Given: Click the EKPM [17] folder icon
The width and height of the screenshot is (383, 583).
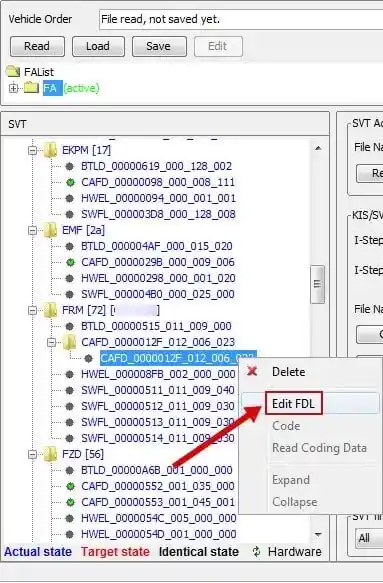Looking at the screenshot, I should point(50,150).
